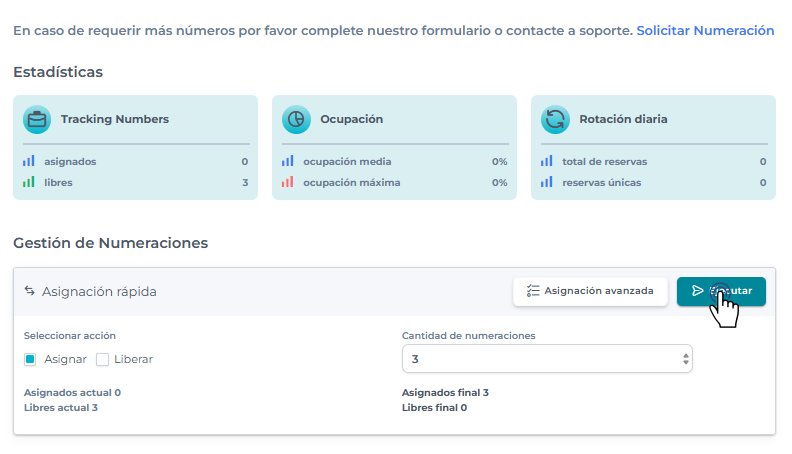
Task: Click the bar chart icon beside asignados
Action: [x=29, y=161]
